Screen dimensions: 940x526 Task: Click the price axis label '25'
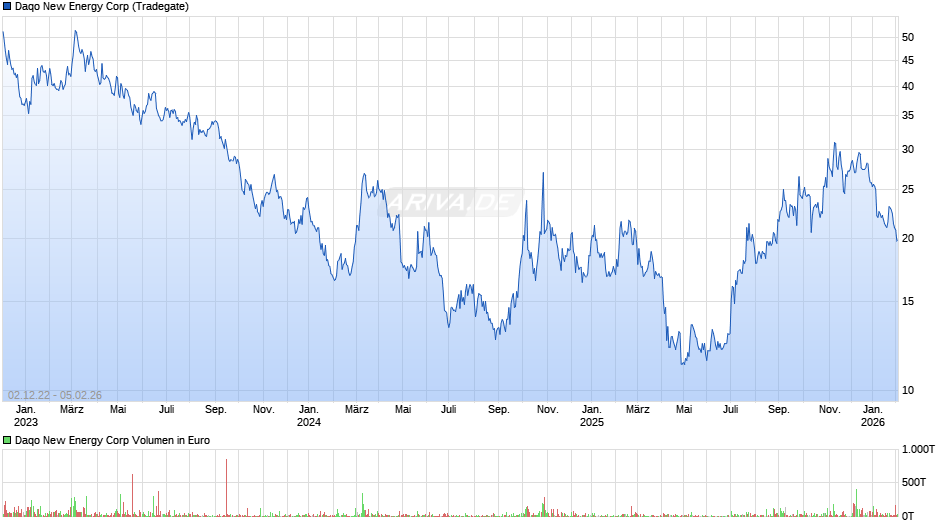tap(908, 190)
